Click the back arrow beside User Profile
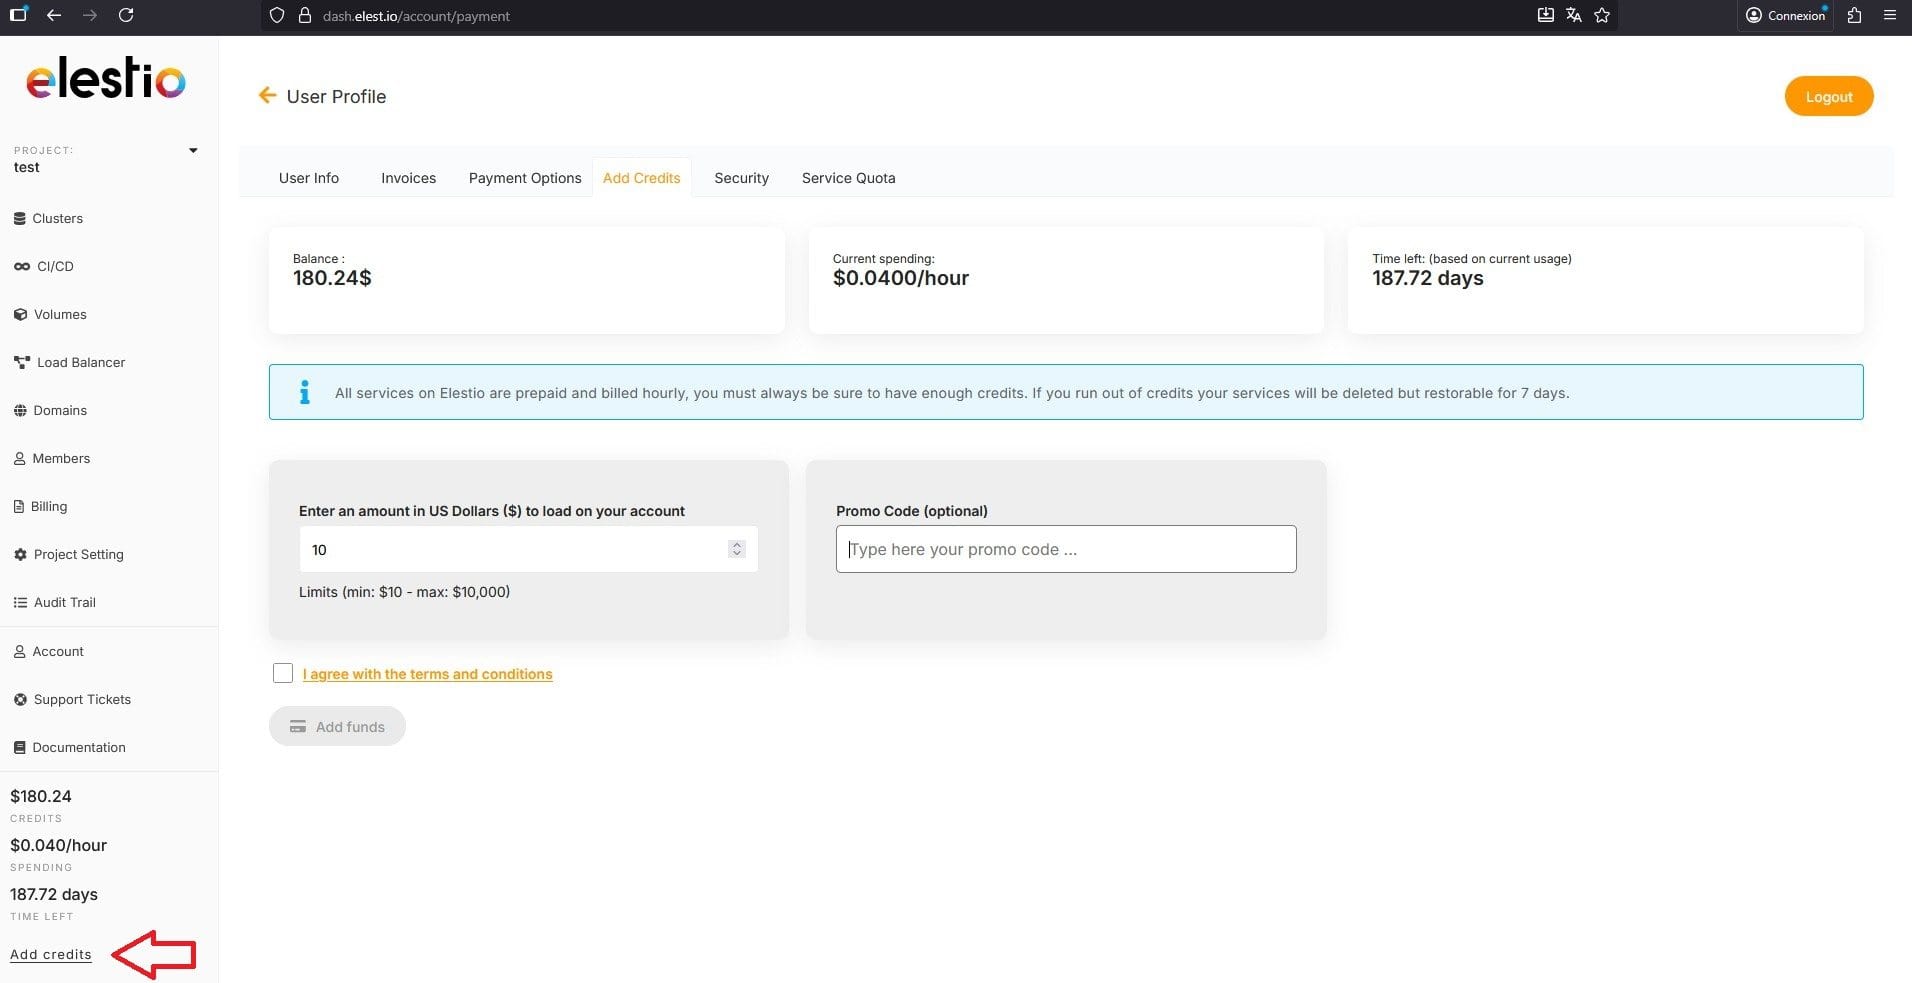 pos(267,96)
